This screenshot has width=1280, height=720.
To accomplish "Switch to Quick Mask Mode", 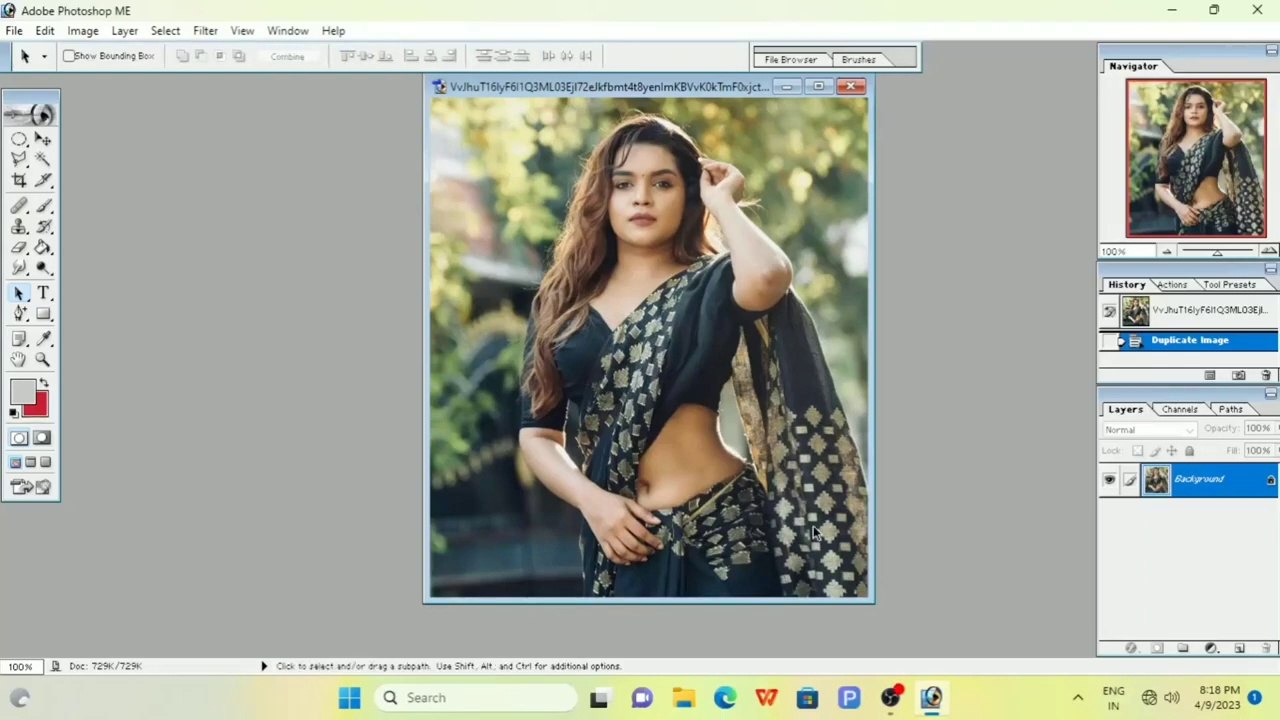I will tap(42, 438).
